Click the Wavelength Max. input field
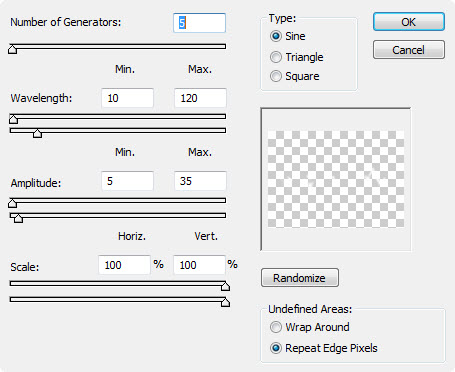Screen dimensions: 455x372 coord(200,98)
